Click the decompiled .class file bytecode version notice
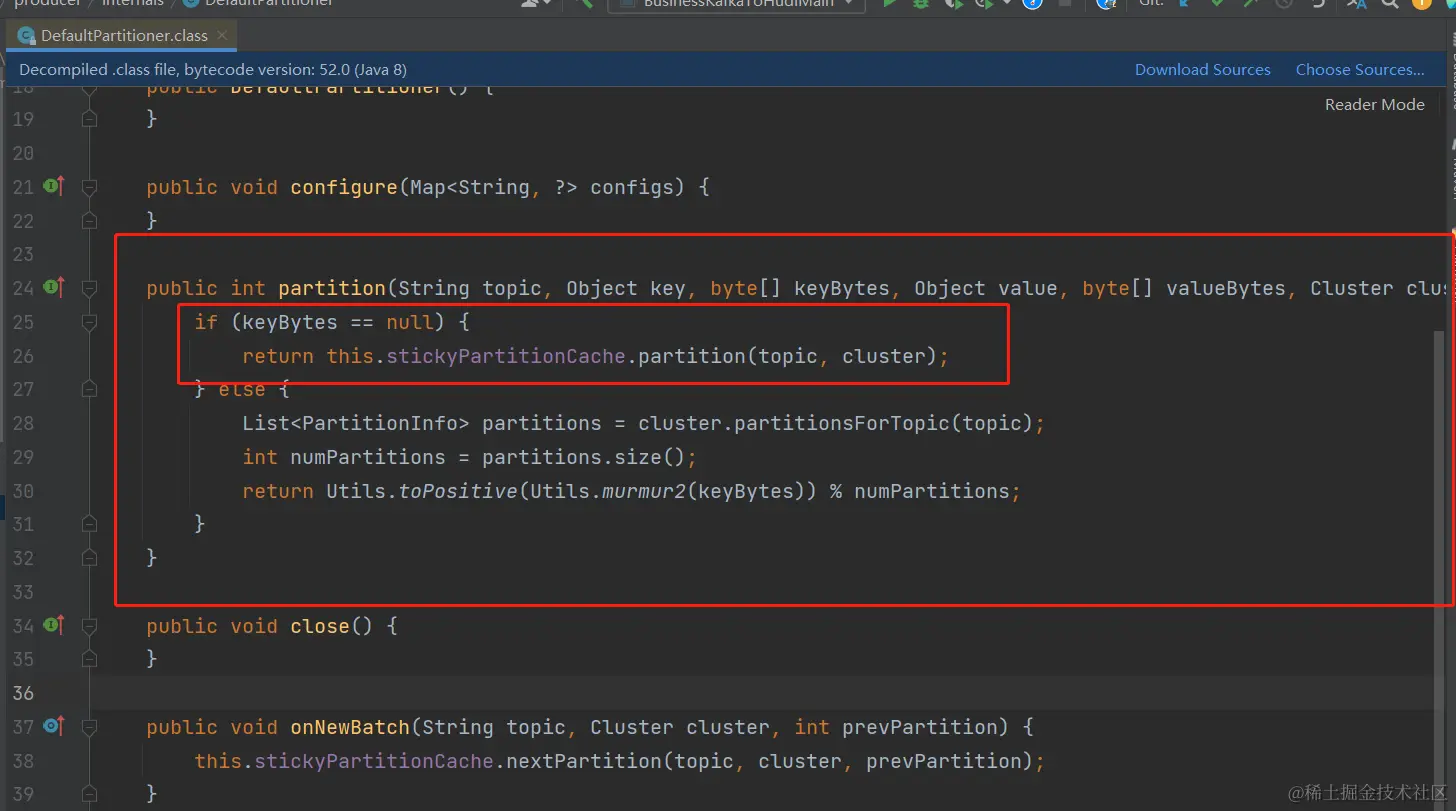The width and height of the screenshot is (1456, 811). point(213,69)
